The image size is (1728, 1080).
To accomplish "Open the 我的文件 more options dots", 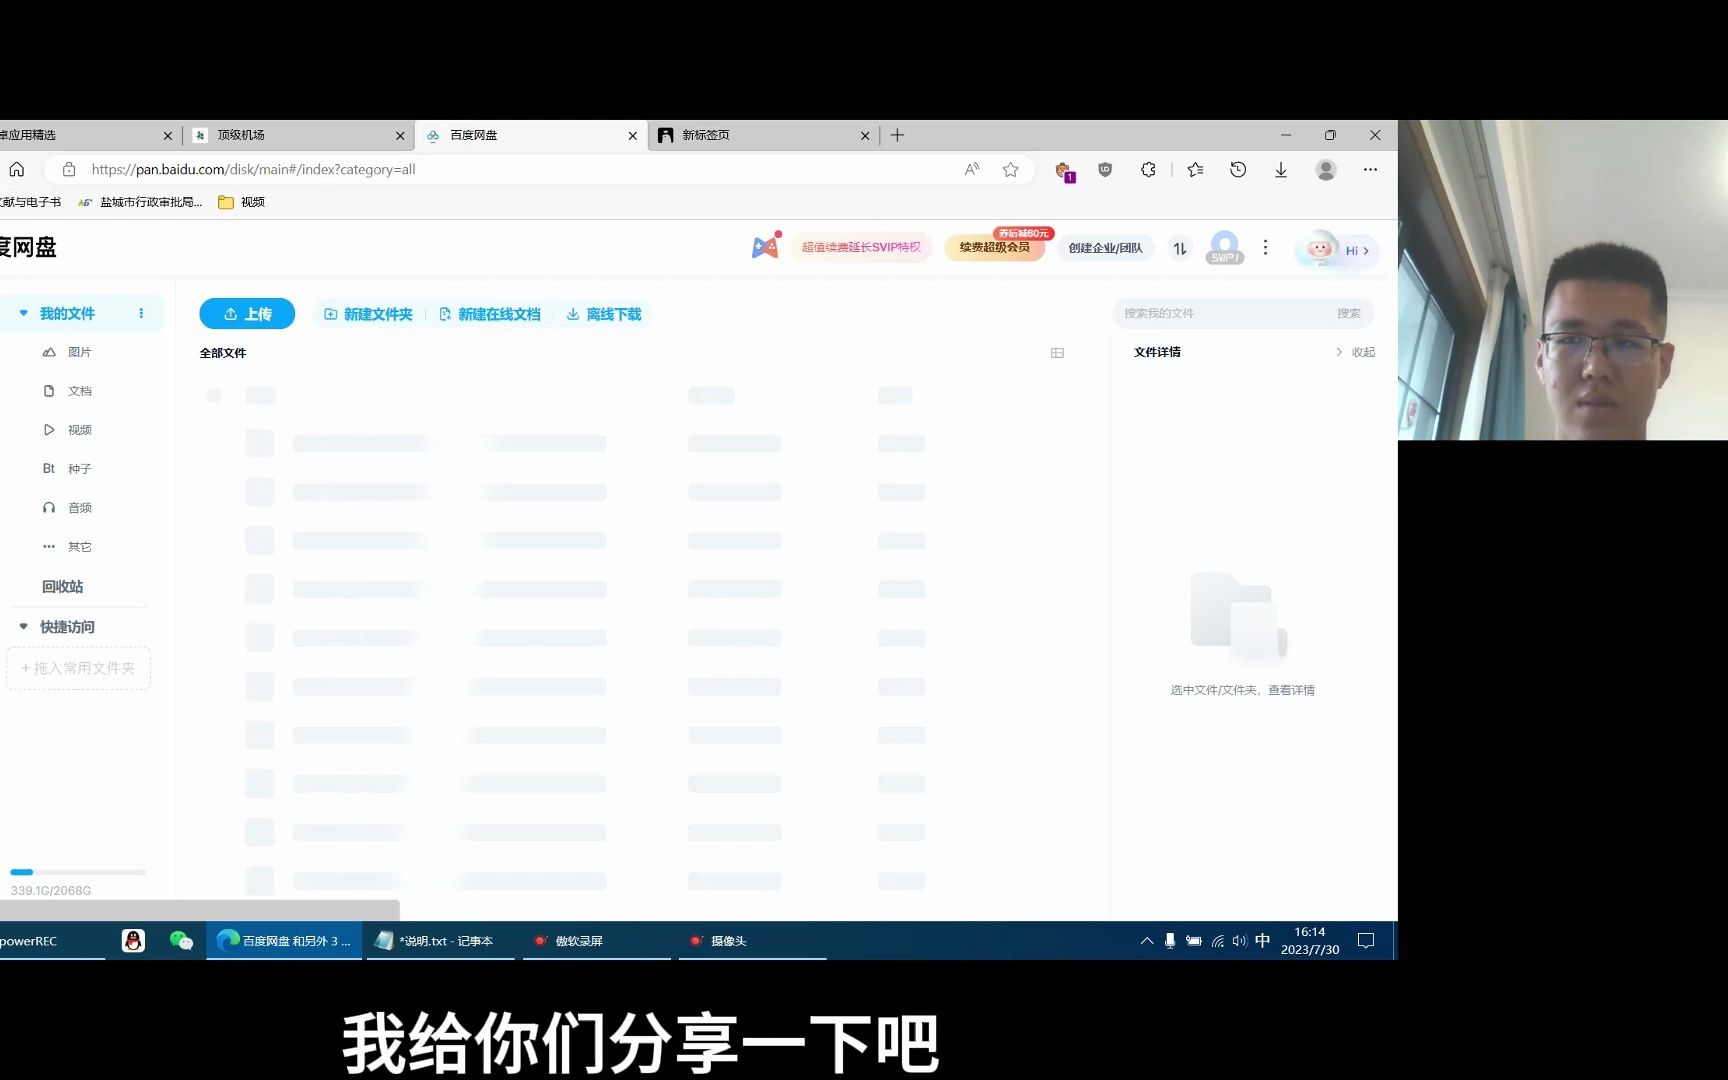I will [x=141, y=313].
